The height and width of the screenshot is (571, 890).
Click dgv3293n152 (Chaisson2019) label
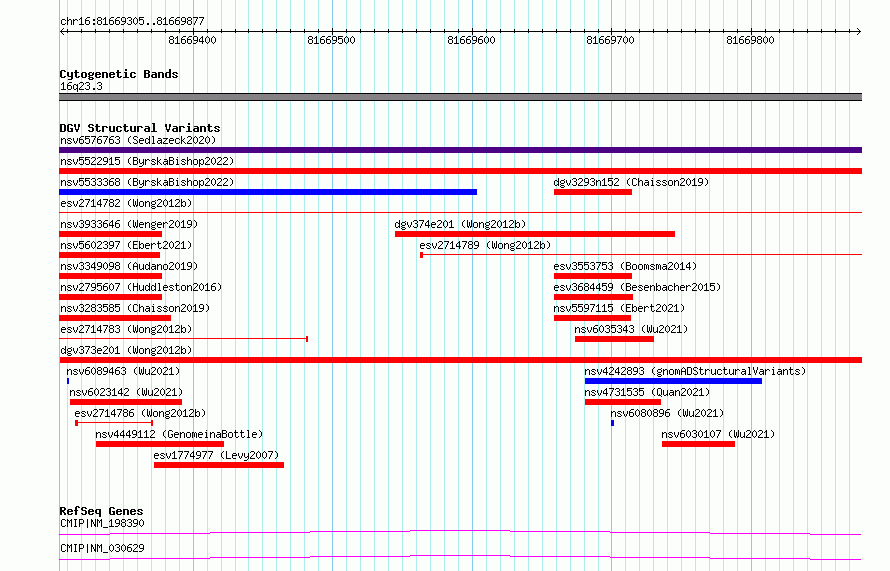pos(631,182)
